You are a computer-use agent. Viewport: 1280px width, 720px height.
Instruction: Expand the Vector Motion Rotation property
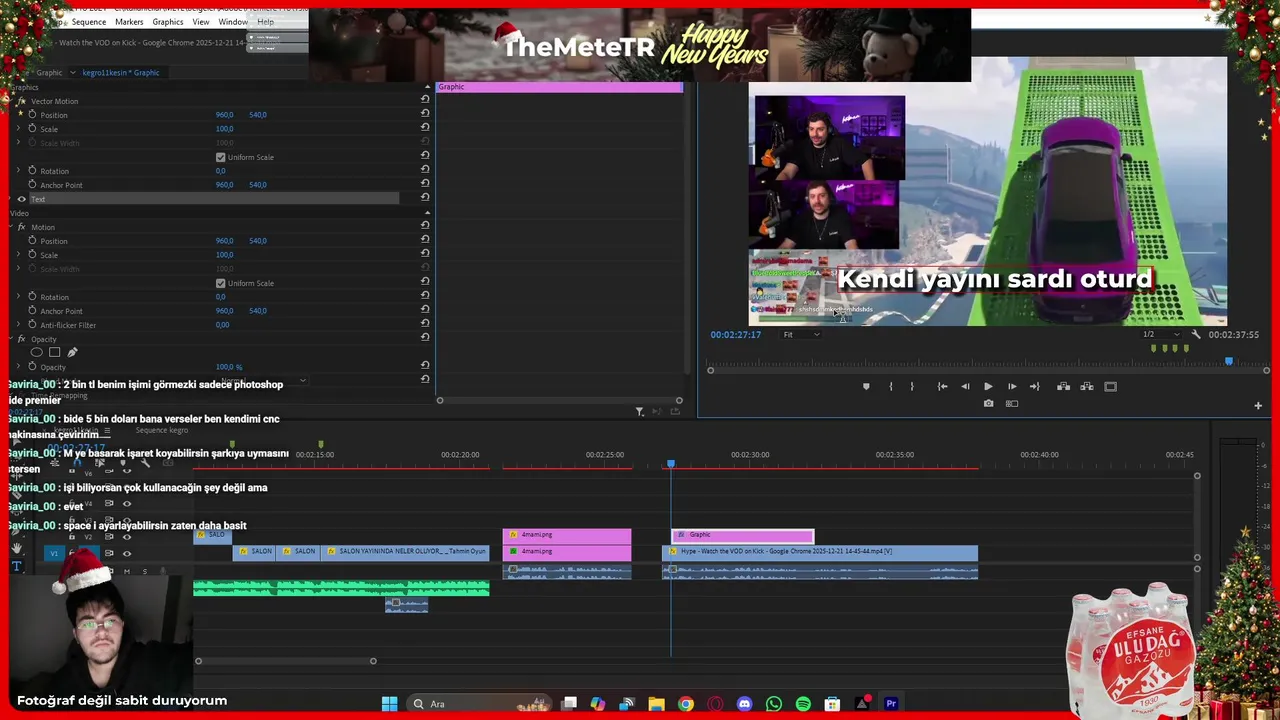click(18, 170)
